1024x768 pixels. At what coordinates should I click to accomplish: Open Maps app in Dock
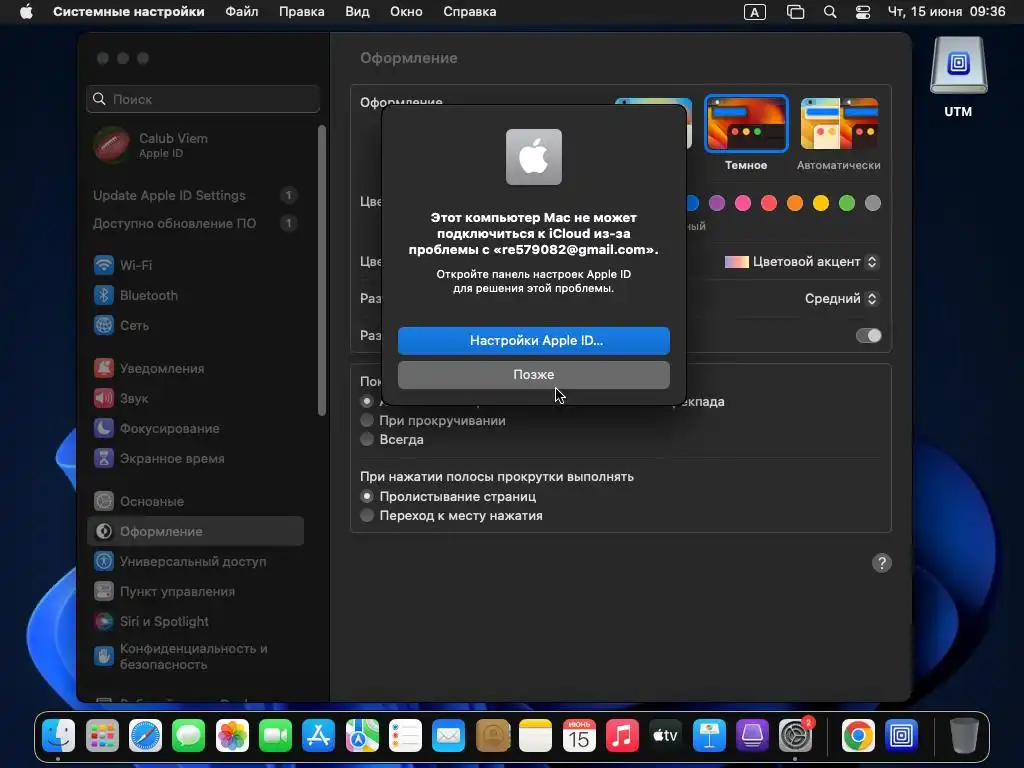coord(362,736)
